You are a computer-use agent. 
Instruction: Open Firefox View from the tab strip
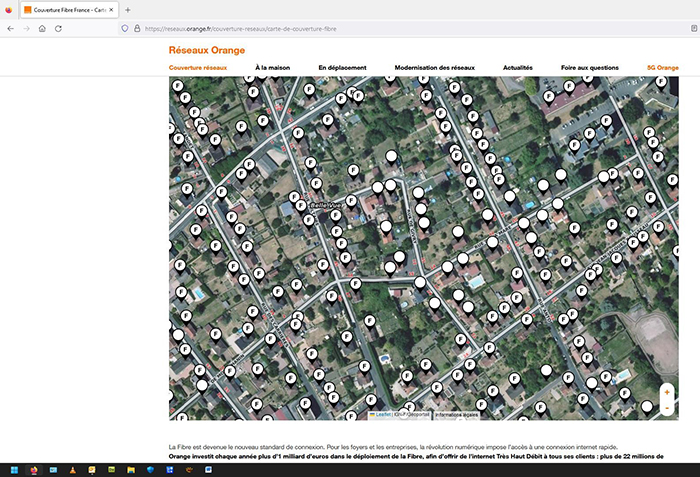point(8,10)
